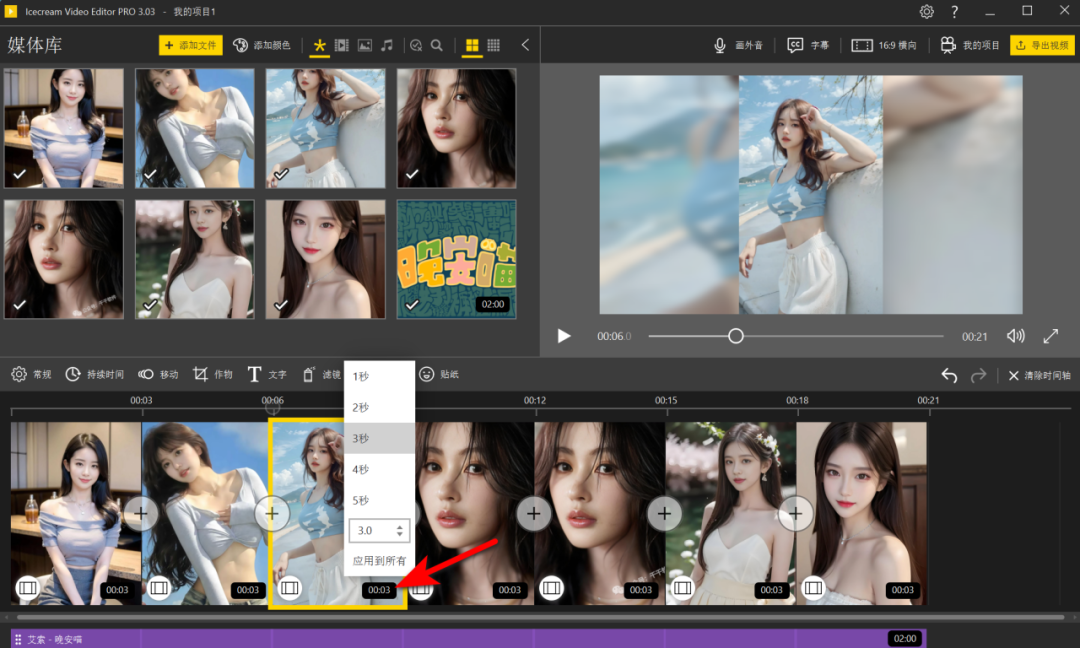Screen dimensions: 1080x648
Task: Open the 滤镜 filter tool
Action: [x=322, y=374]
